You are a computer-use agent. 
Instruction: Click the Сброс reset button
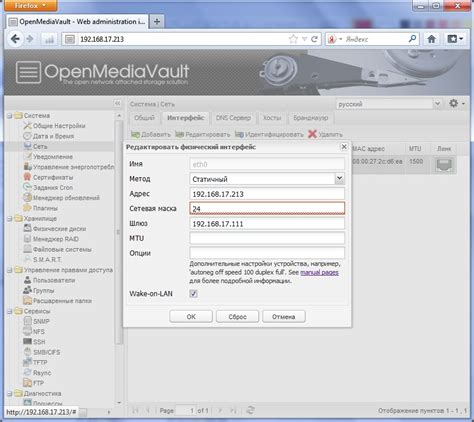tap(237, 316)
